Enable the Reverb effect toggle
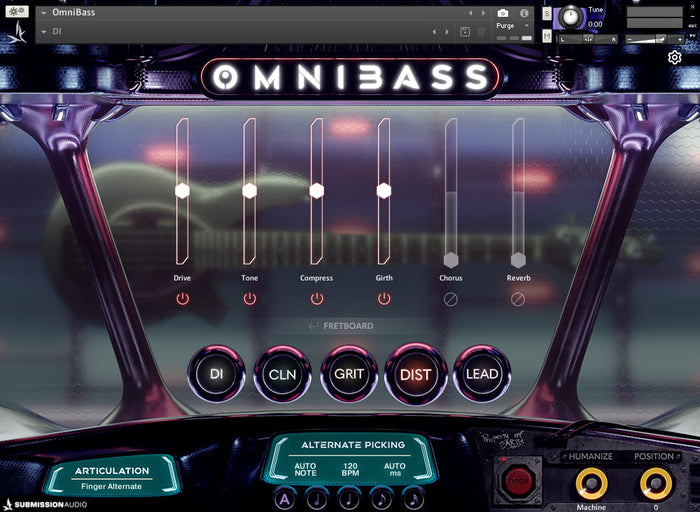The image size is (700, 512). pyautogui.click(x=518, y=299)
